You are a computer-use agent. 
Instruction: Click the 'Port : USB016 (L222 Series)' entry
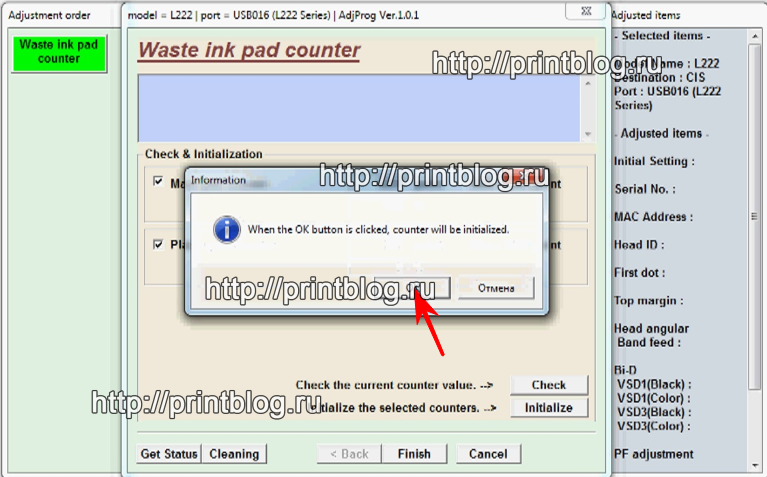(x=668, y=98)
